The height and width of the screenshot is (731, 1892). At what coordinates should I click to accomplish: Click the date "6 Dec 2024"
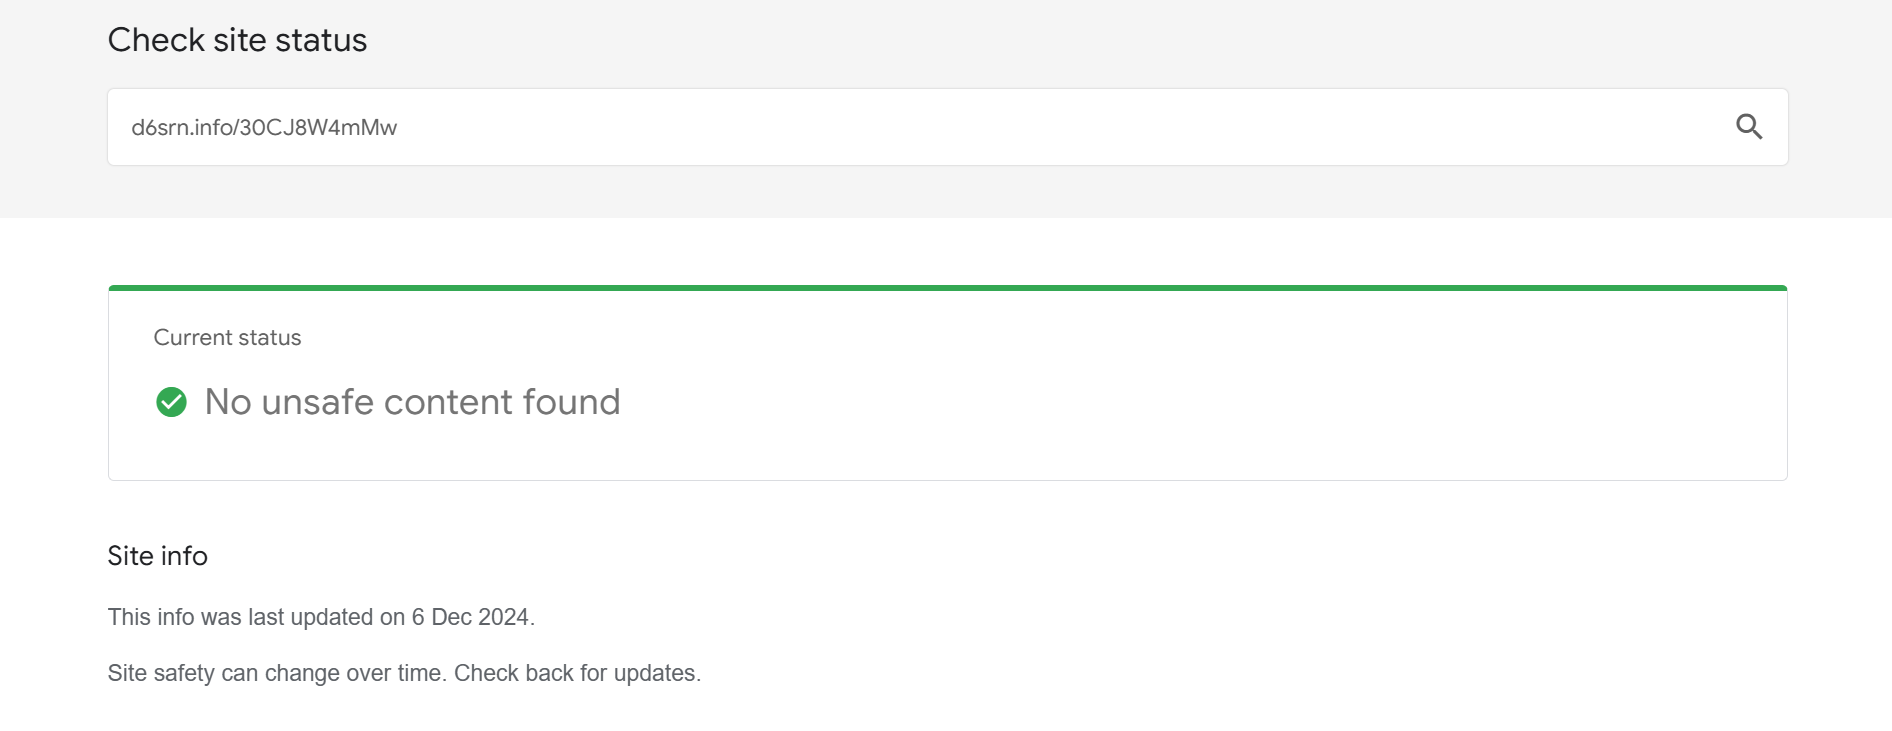coord(470,617)
